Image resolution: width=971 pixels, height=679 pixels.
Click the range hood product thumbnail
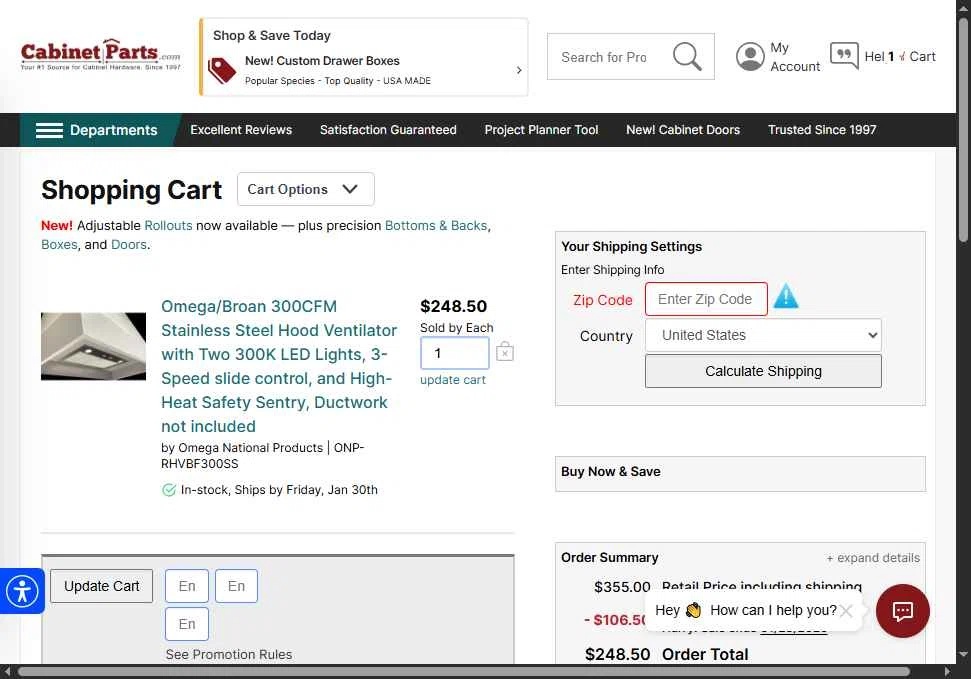tap(94, 346)
